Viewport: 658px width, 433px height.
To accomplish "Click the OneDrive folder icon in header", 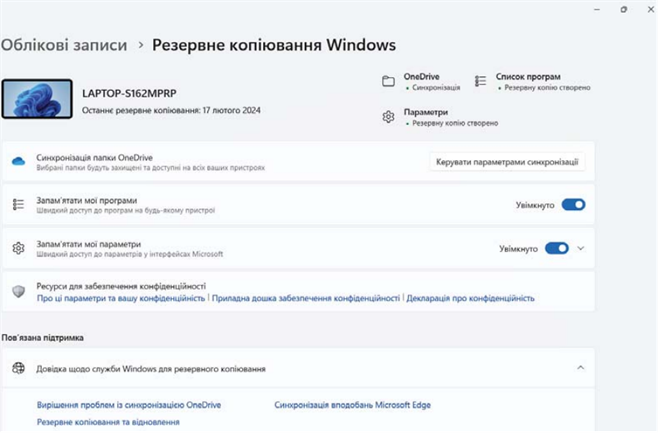I will point(388,81).
